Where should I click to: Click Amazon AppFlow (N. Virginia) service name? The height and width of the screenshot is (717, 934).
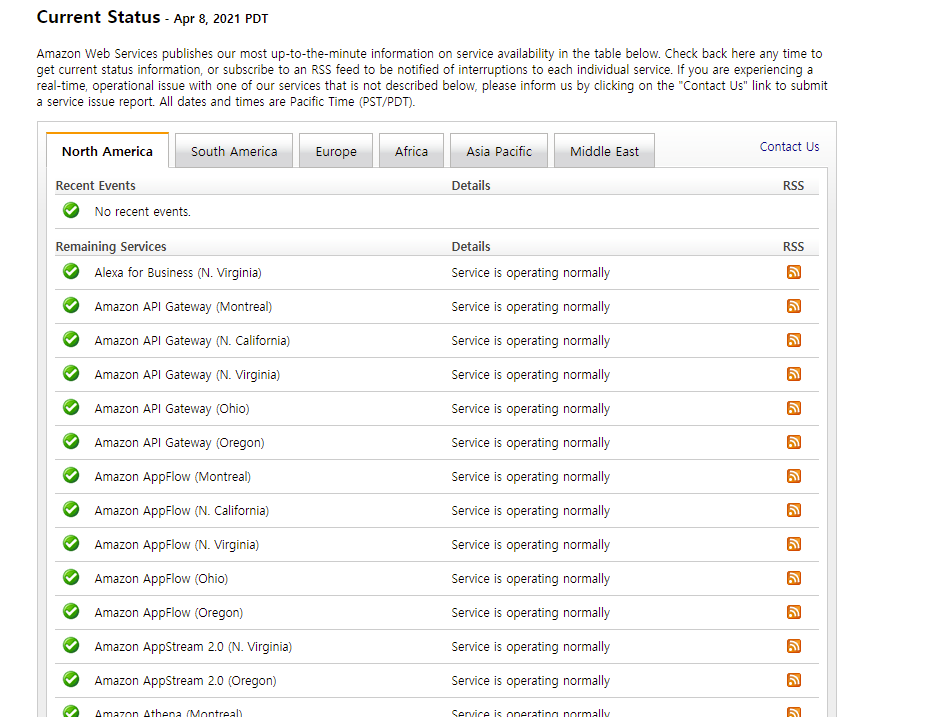[176, 544]
